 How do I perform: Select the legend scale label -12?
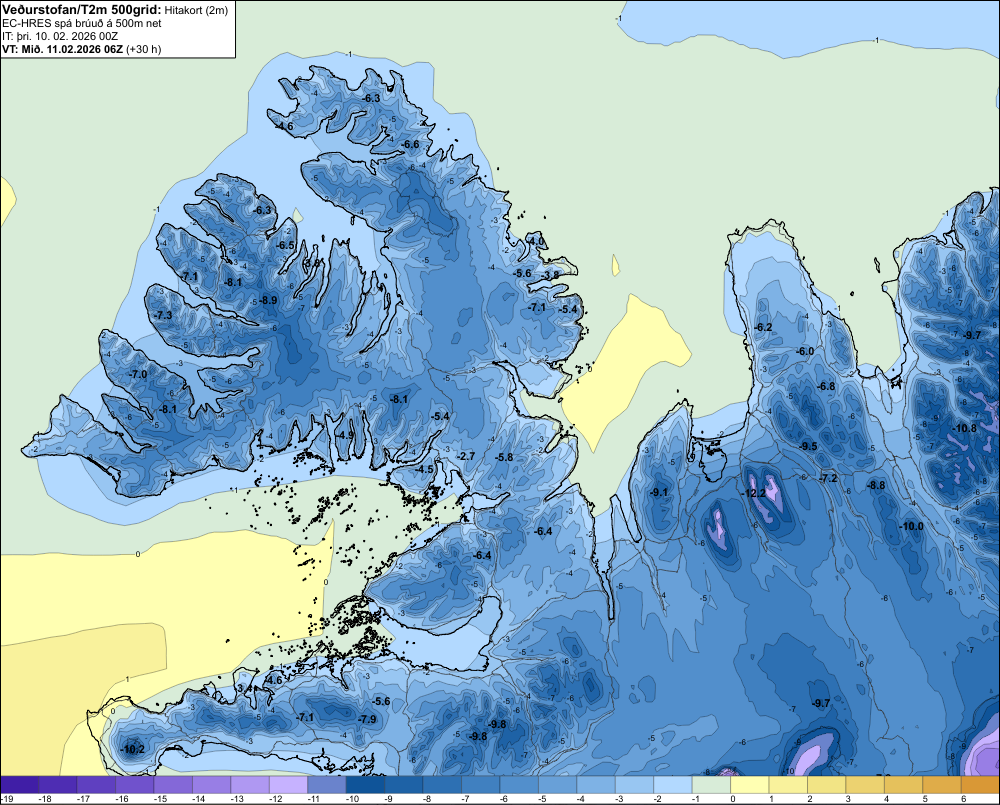(276, 799)
